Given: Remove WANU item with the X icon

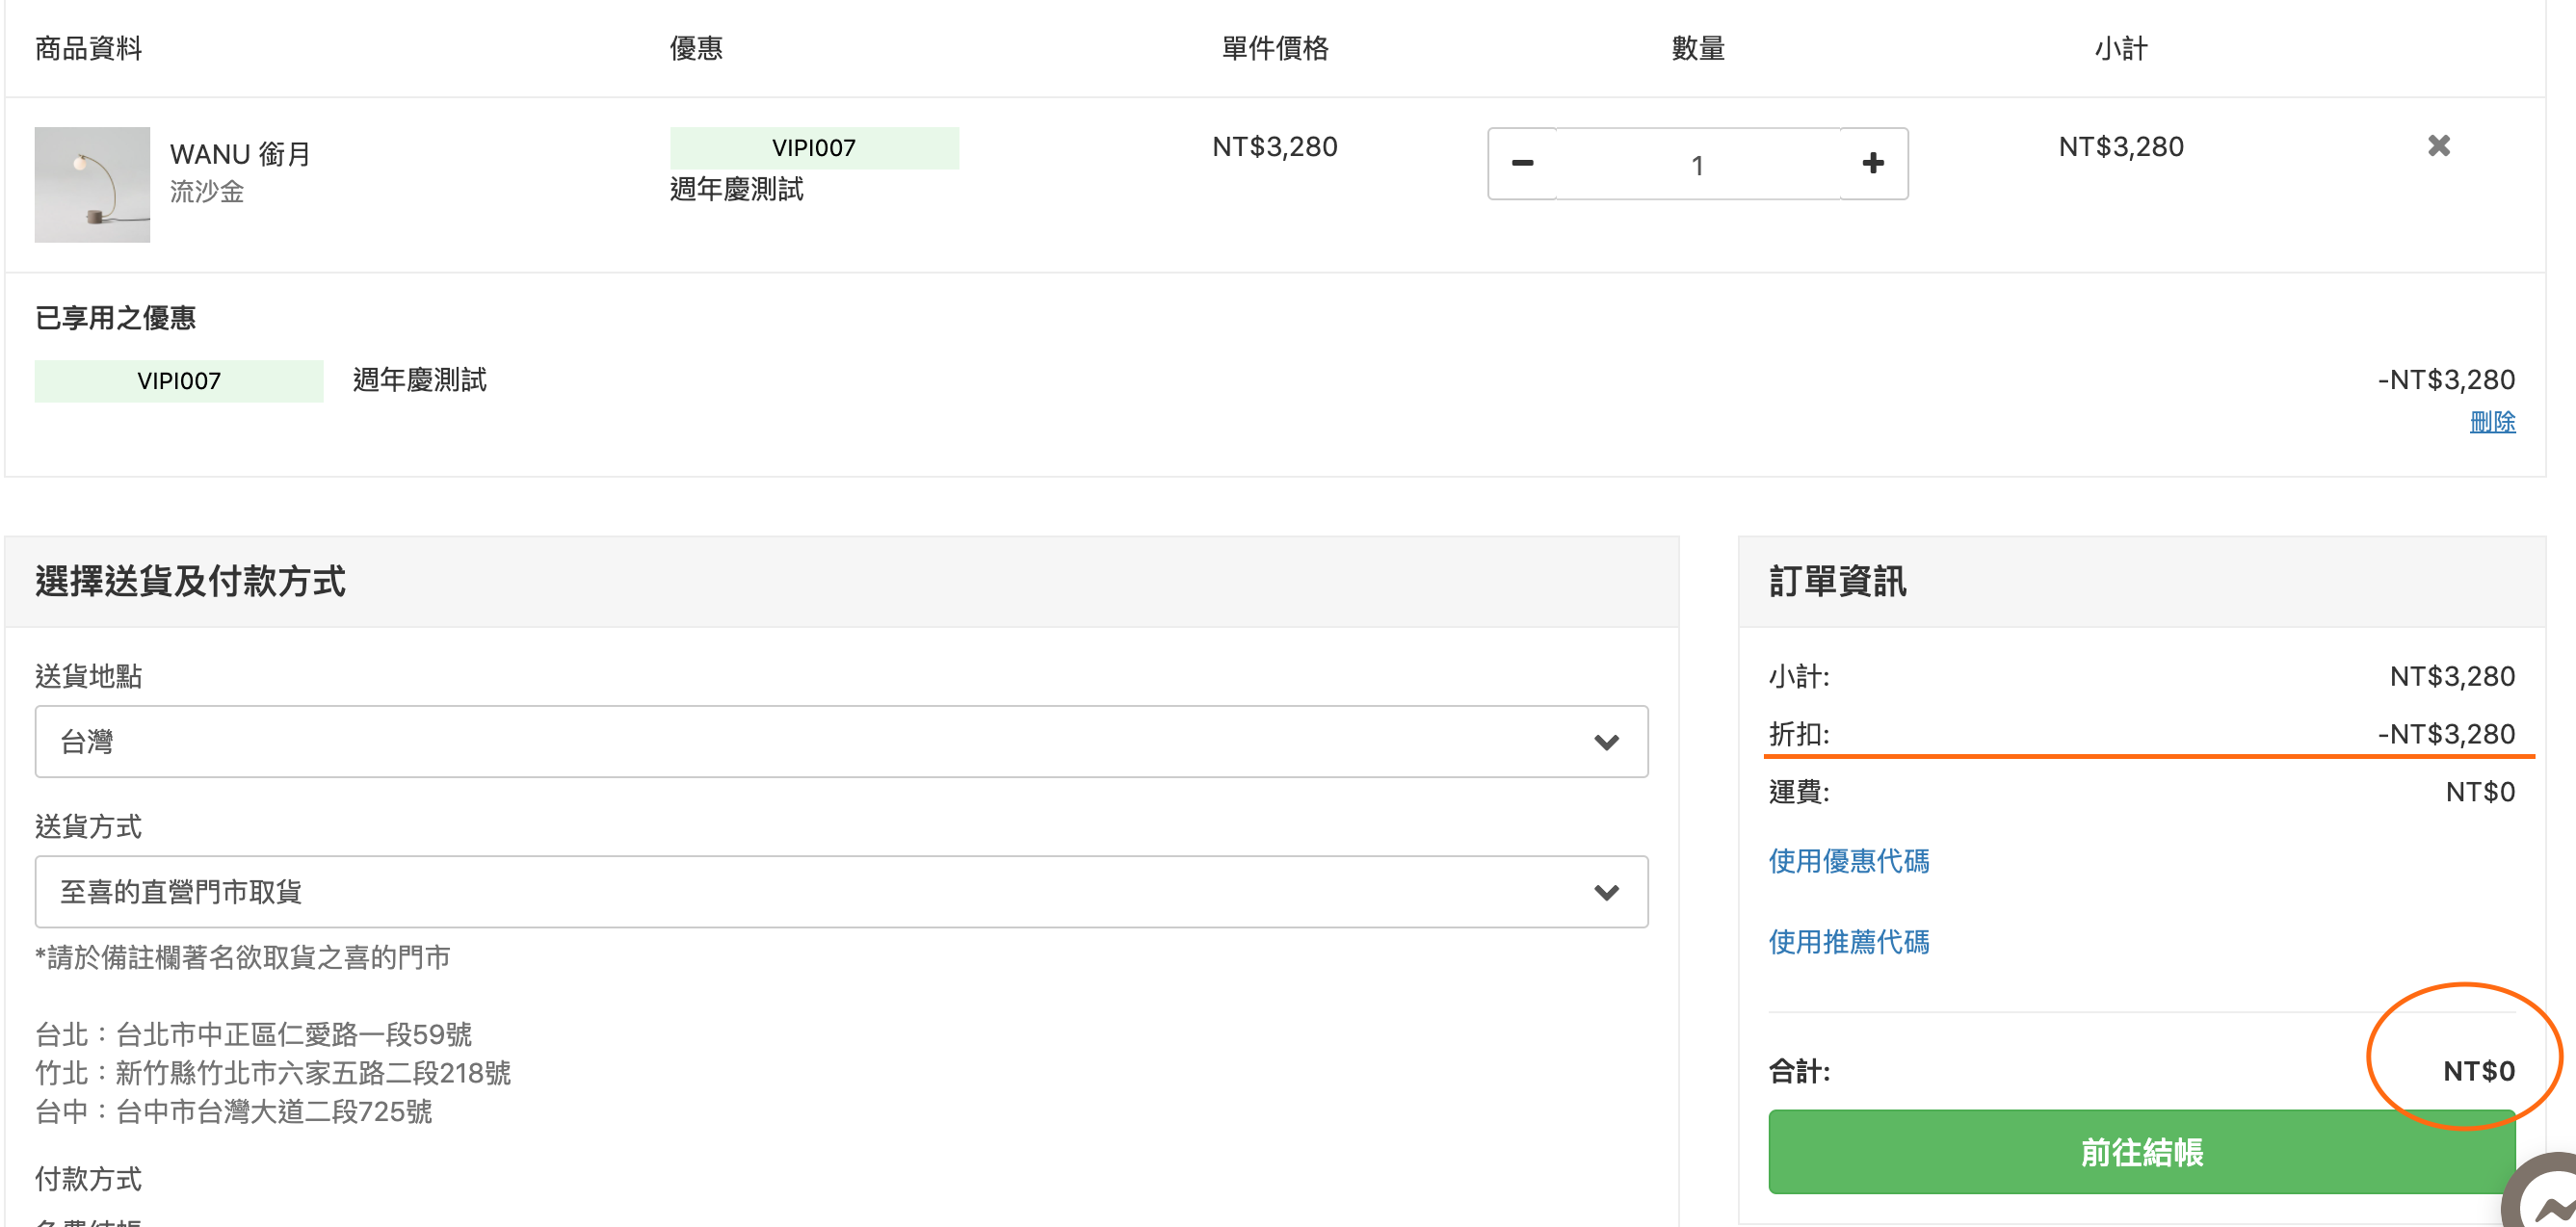Looking at the screenshot, I should pos(2438,146).
